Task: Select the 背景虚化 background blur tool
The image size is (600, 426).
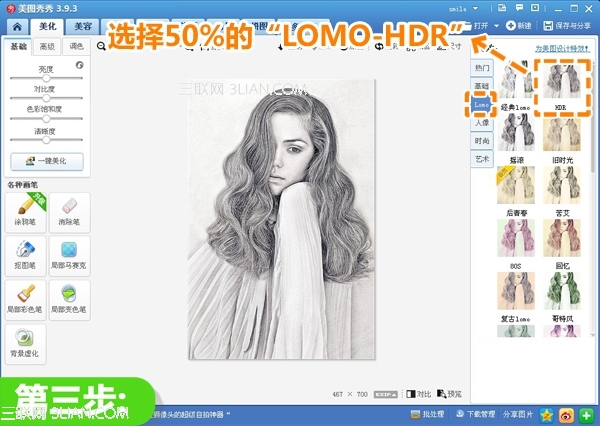Action: coord(26,344)
